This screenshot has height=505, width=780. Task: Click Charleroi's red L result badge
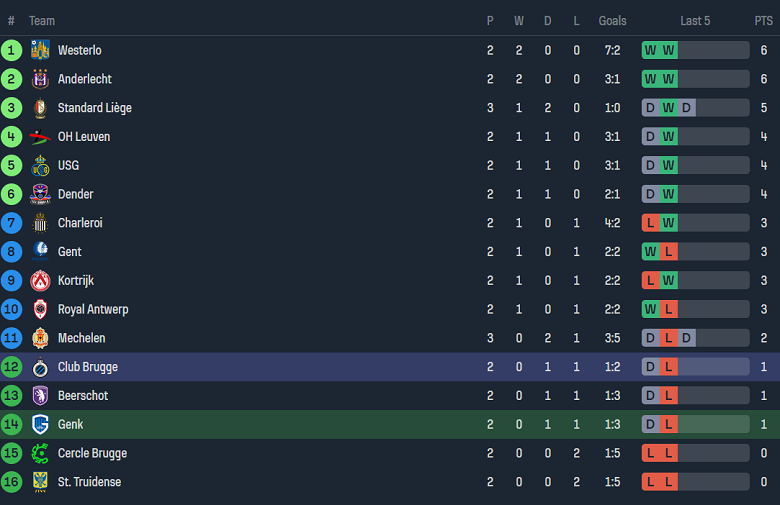(x=651, y=223)
